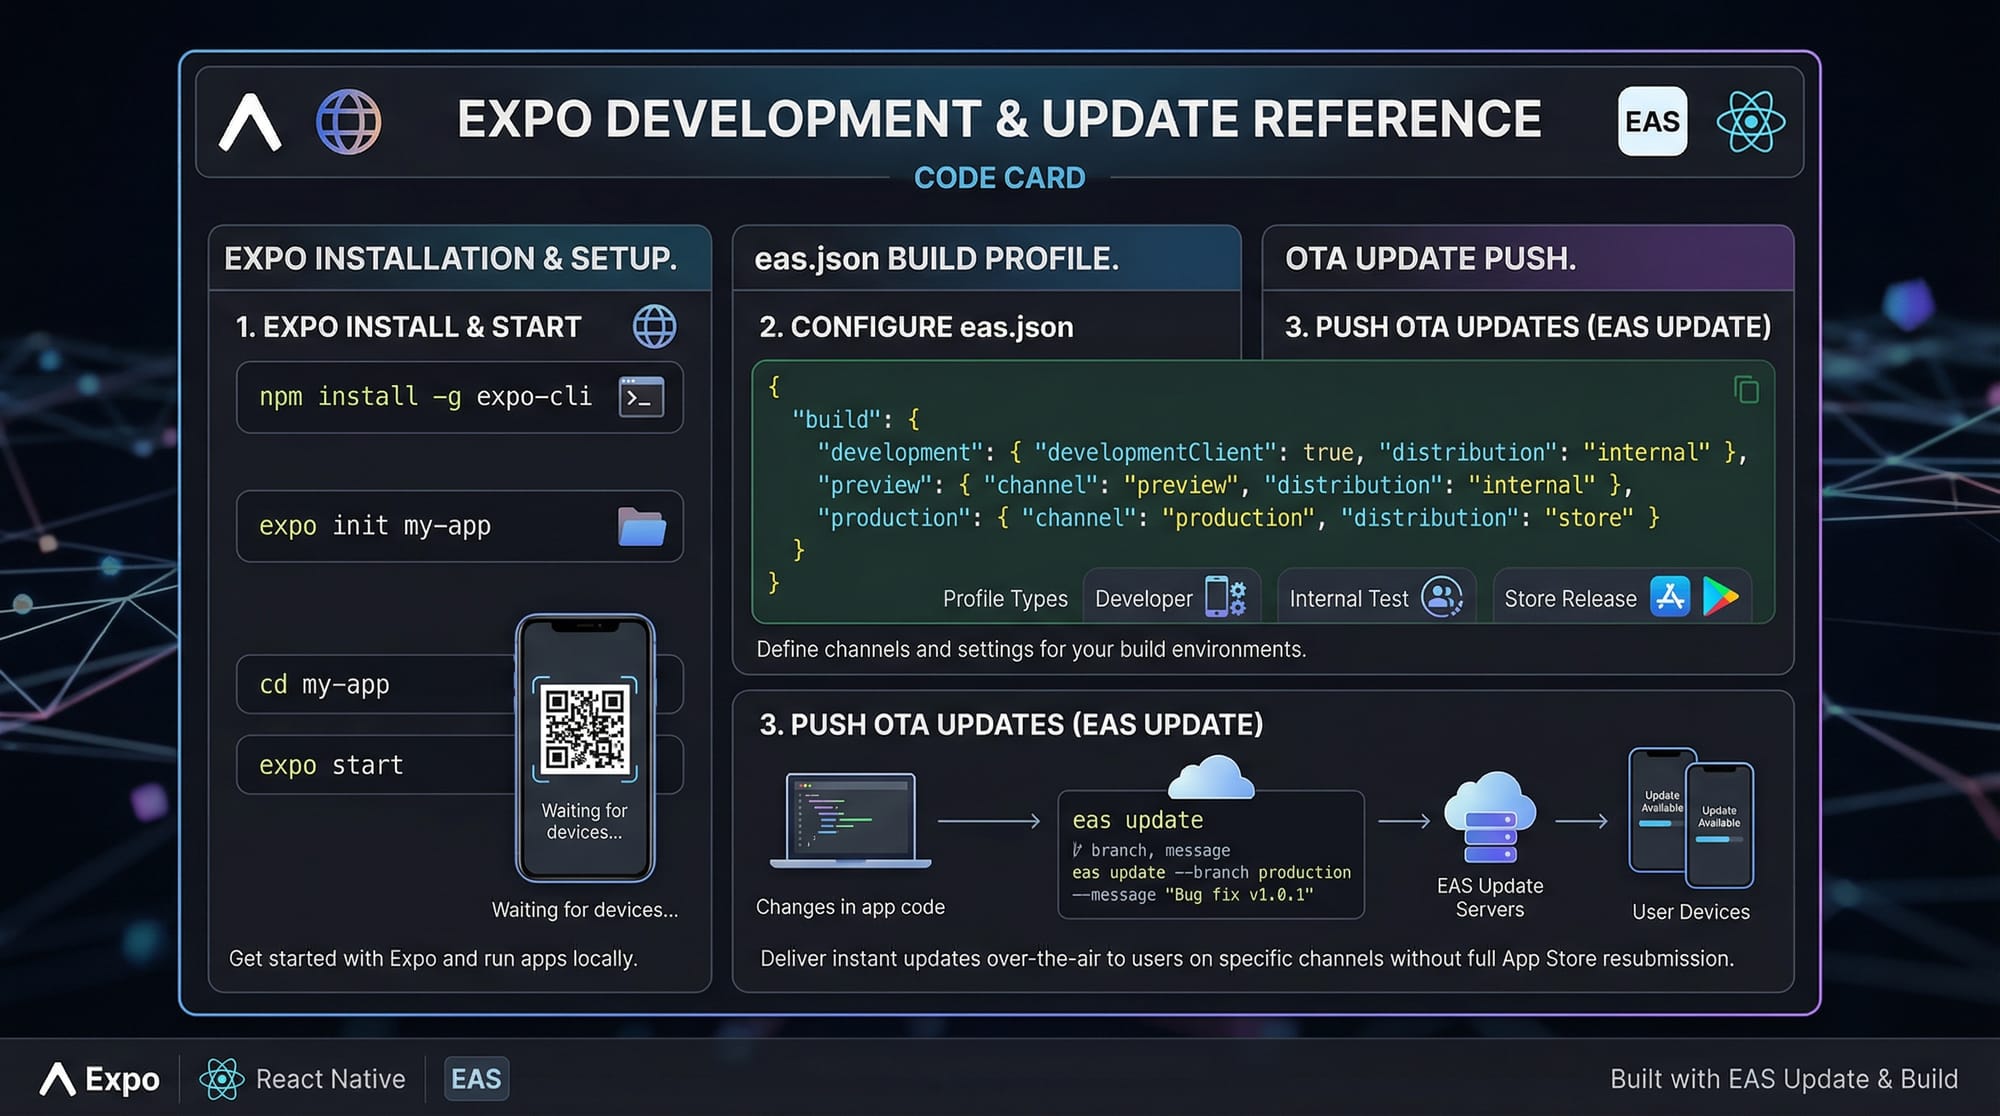Click the Expo chevron logo in header

(249, 122)
